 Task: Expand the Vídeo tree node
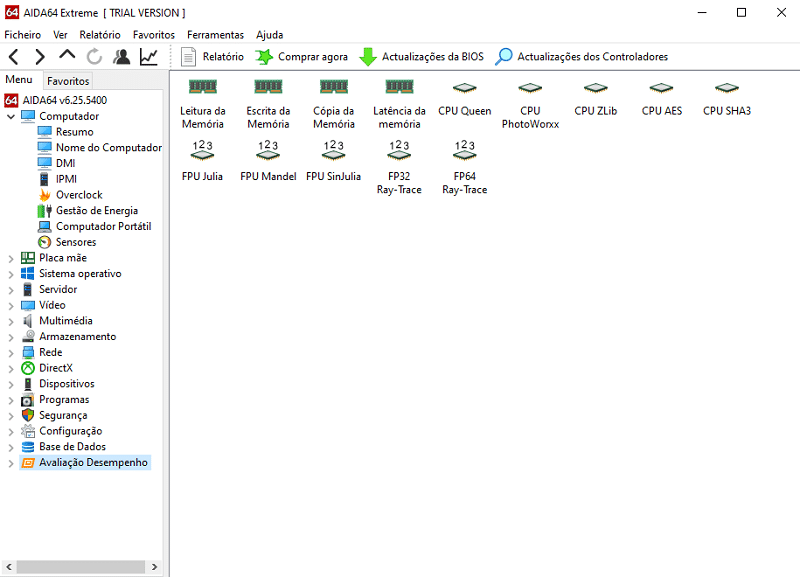(11, 306)
